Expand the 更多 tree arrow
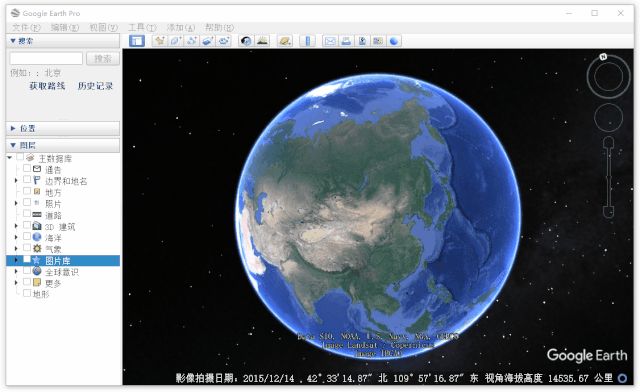This screenshot has height=392, width=640. [16, 283]
